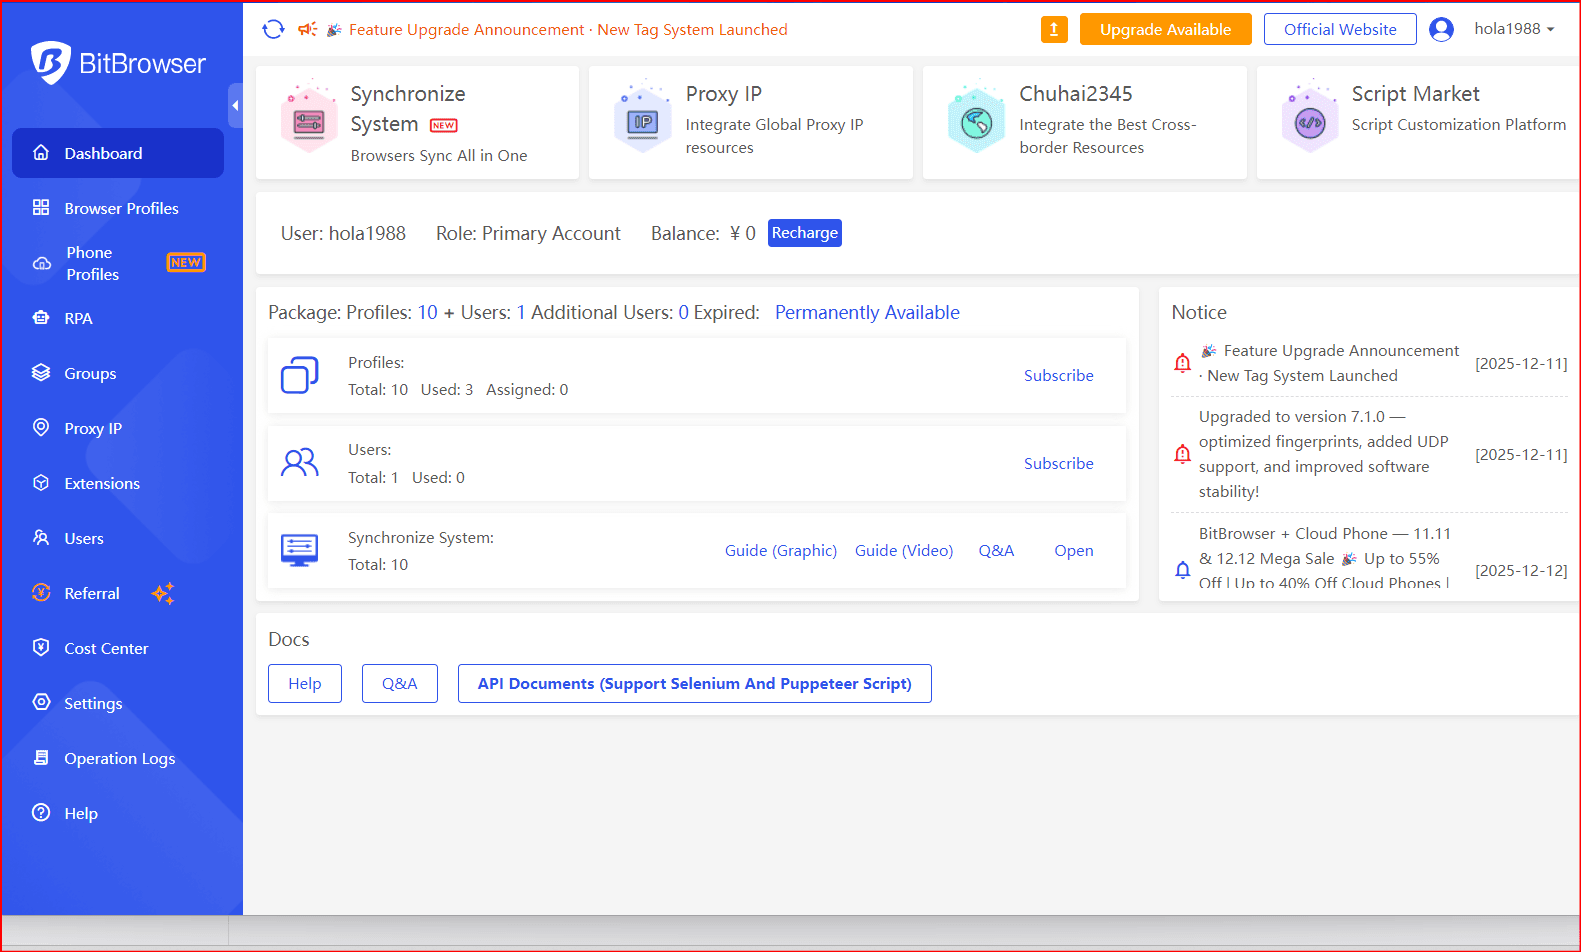Click the Script Market code icon
1581x952 pixels.
[1309, 123]
